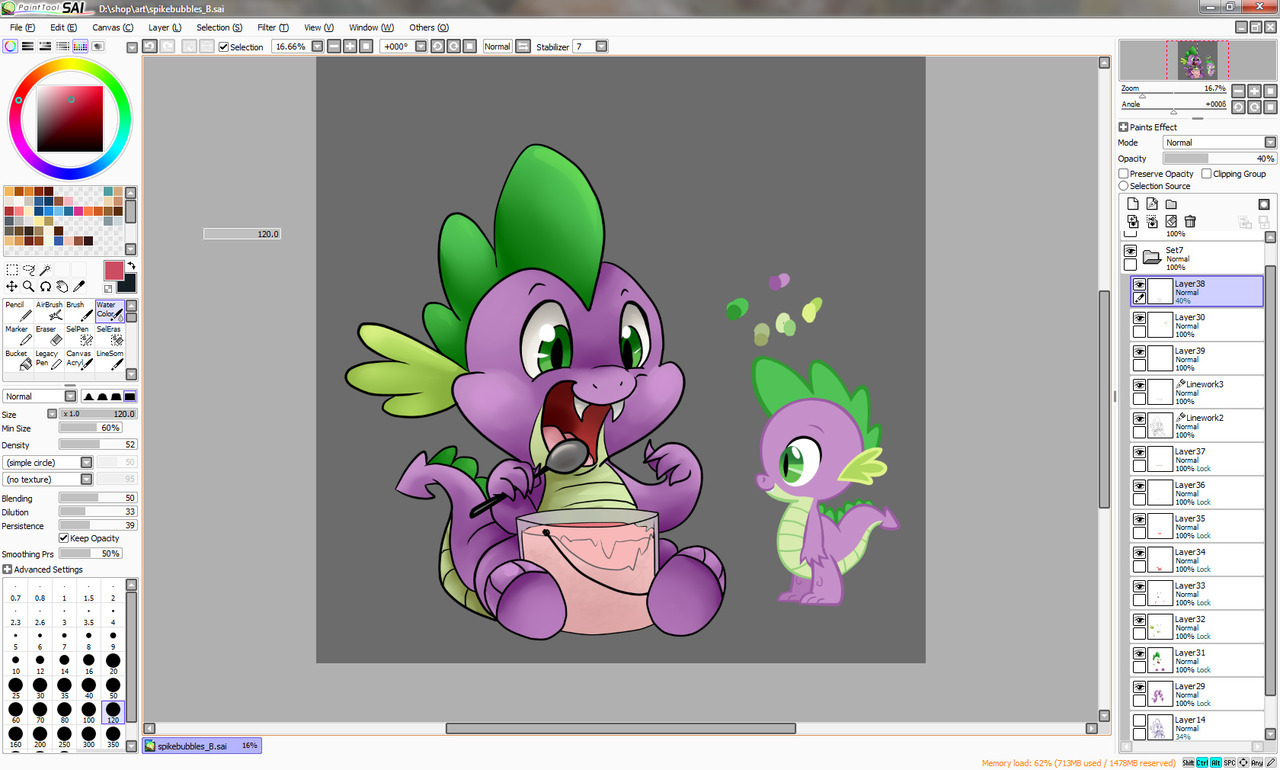Image resolution: width=1280 pixels, height=770 pixels.
Task: Toggle the swatches panel icon
Action: pyautogui.click(x=81, y=46)
